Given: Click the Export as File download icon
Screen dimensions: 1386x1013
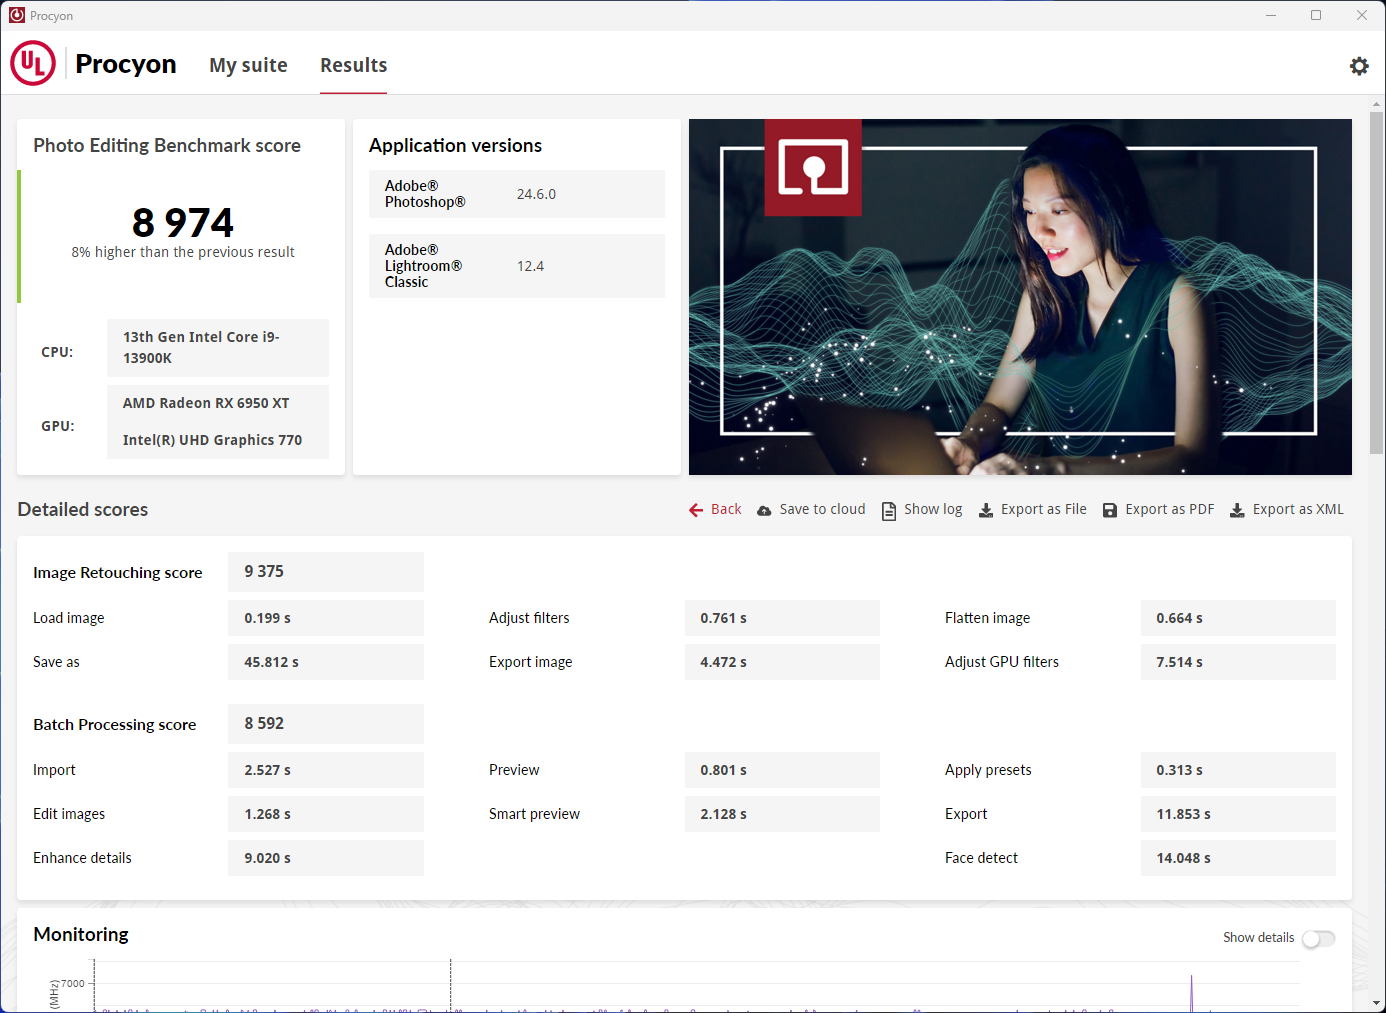Looking at the screenshot, I should 986,510.
